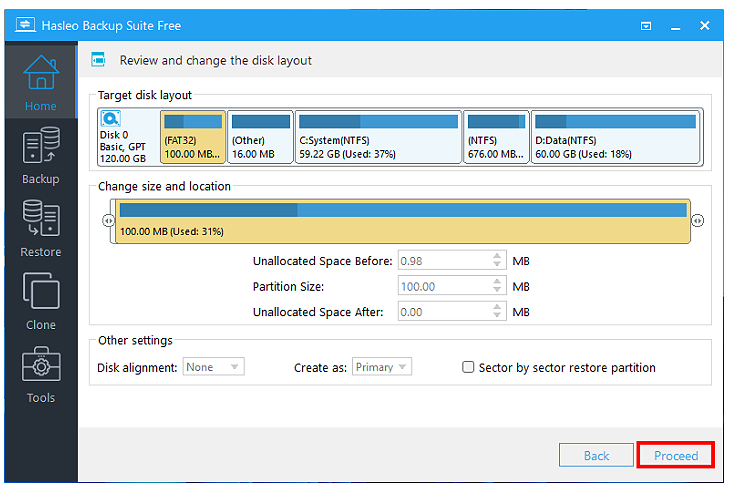Close the Hasleo Backup Suite window
The image size is (732, 494).
coord(704,26)
